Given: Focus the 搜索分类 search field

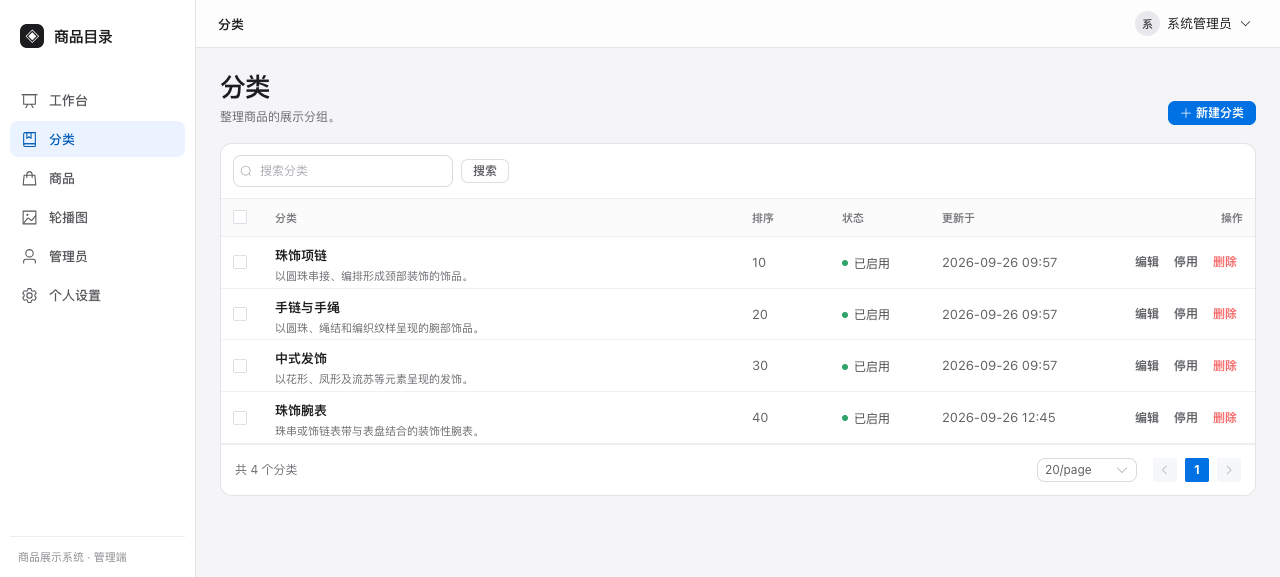Looking at the screenshot, I should 343,171.
